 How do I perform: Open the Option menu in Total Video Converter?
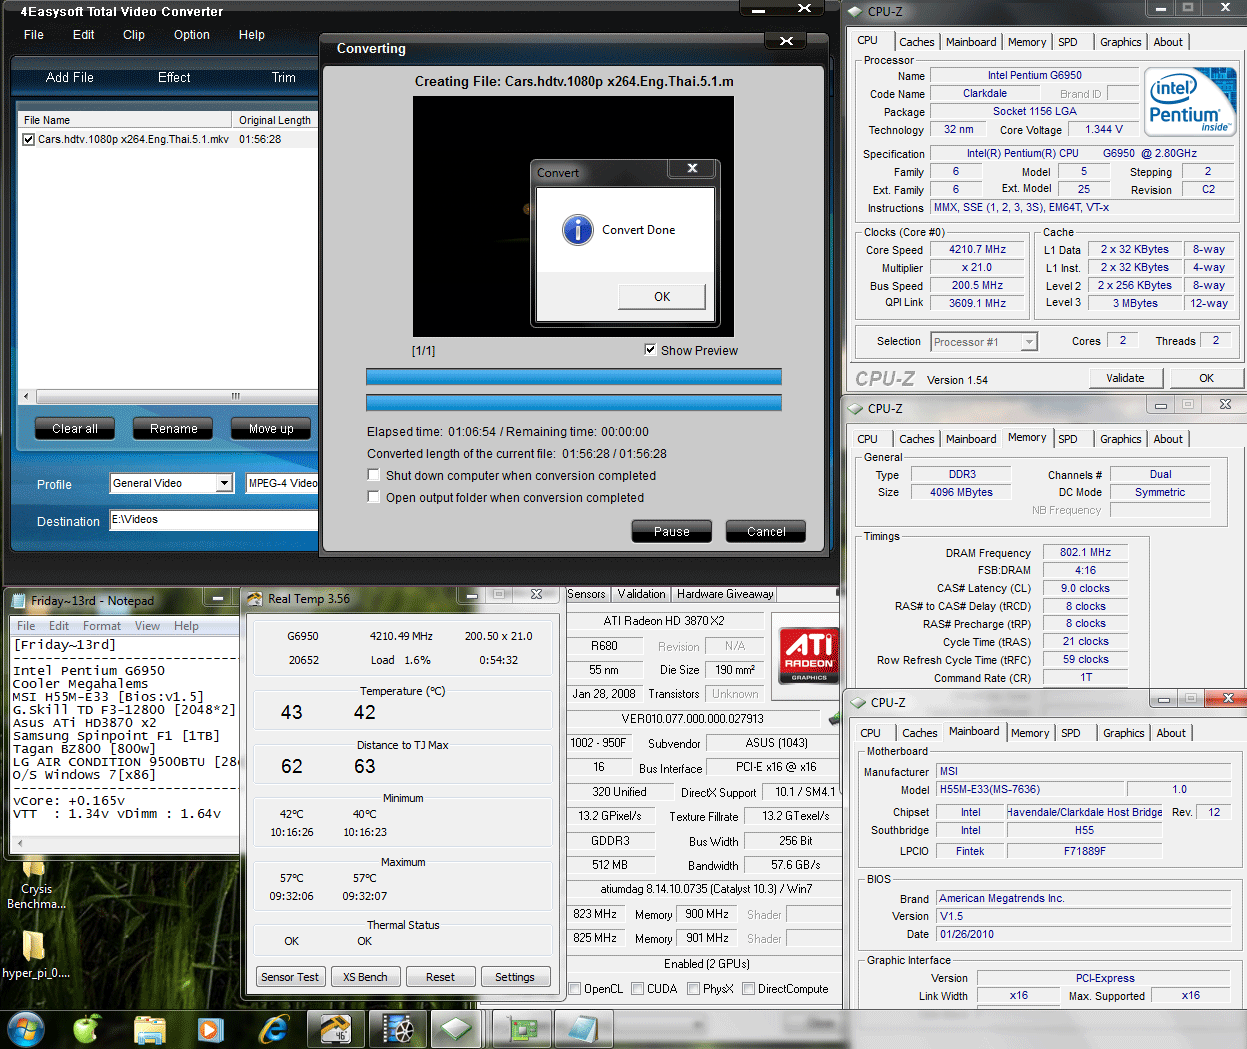pyautogui.click(x=192, y=35)
